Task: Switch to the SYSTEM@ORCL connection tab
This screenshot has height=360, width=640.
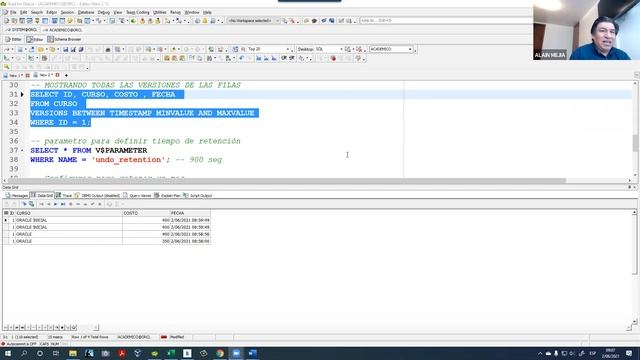Action: coord(21,30)
